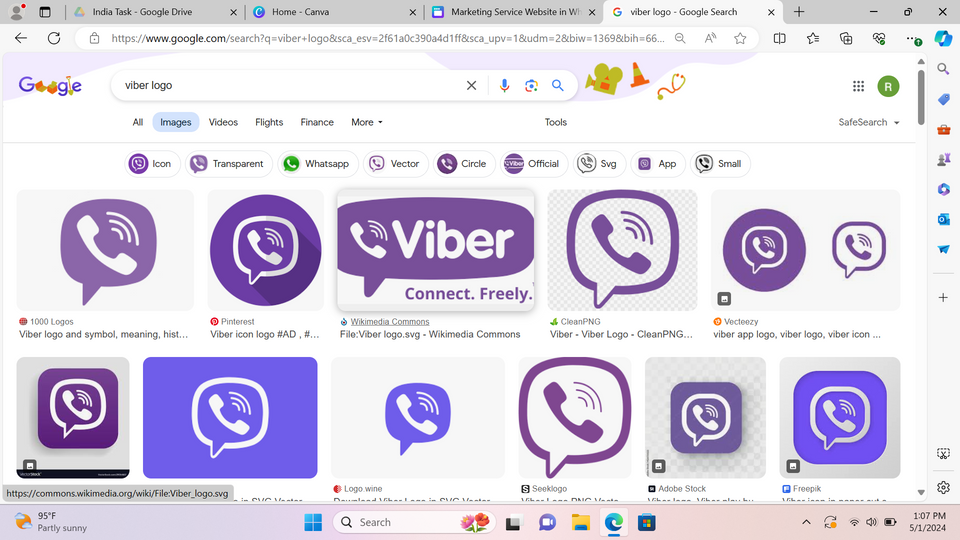
Task: Click the zoom magnifier in the address bar
Action: pos(680,38)
